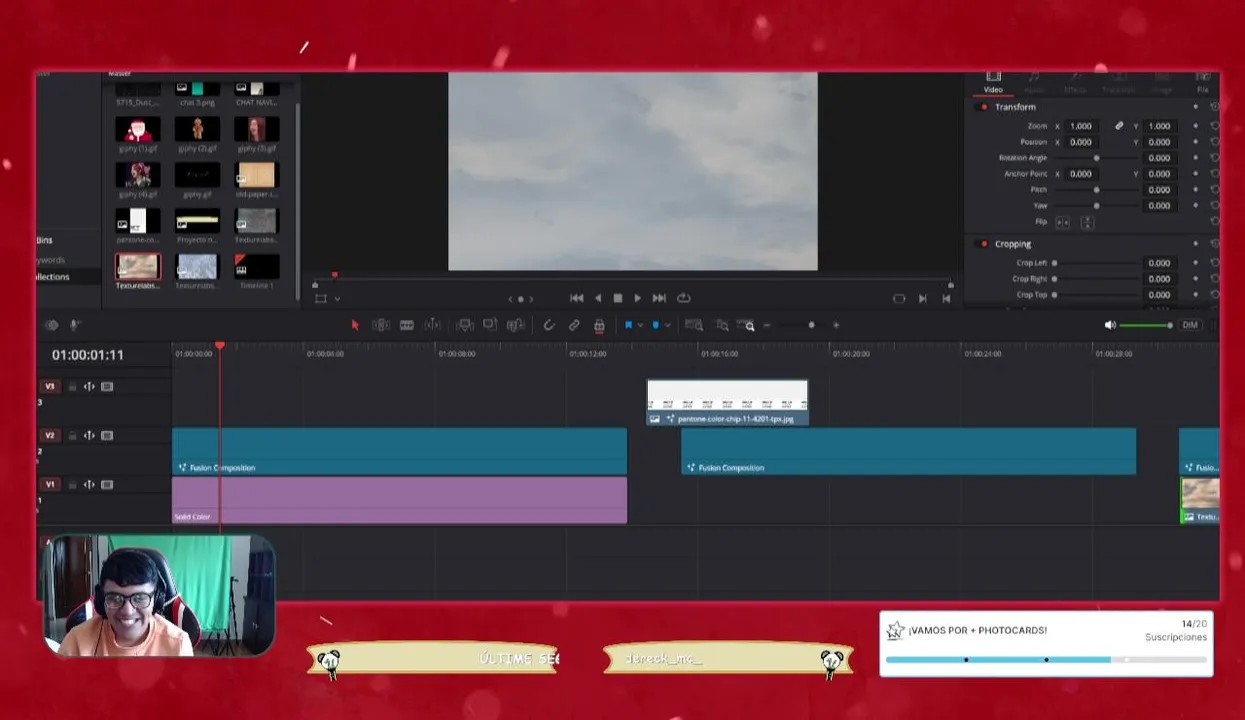Click the Insert Clip toolbar icon

(465, 325)
